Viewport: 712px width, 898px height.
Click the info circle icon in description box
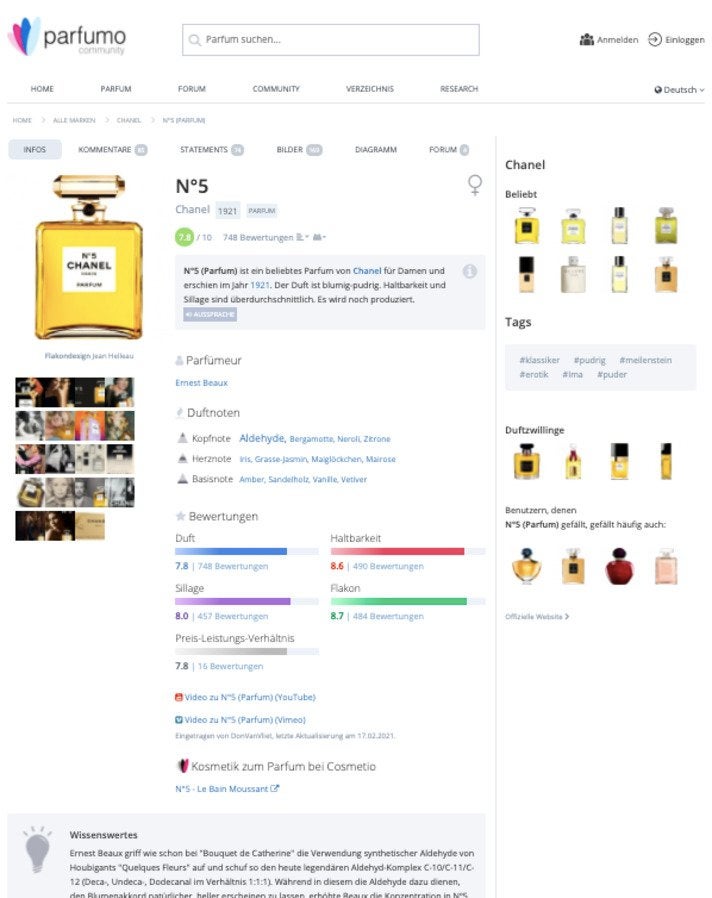pos(470,271)
